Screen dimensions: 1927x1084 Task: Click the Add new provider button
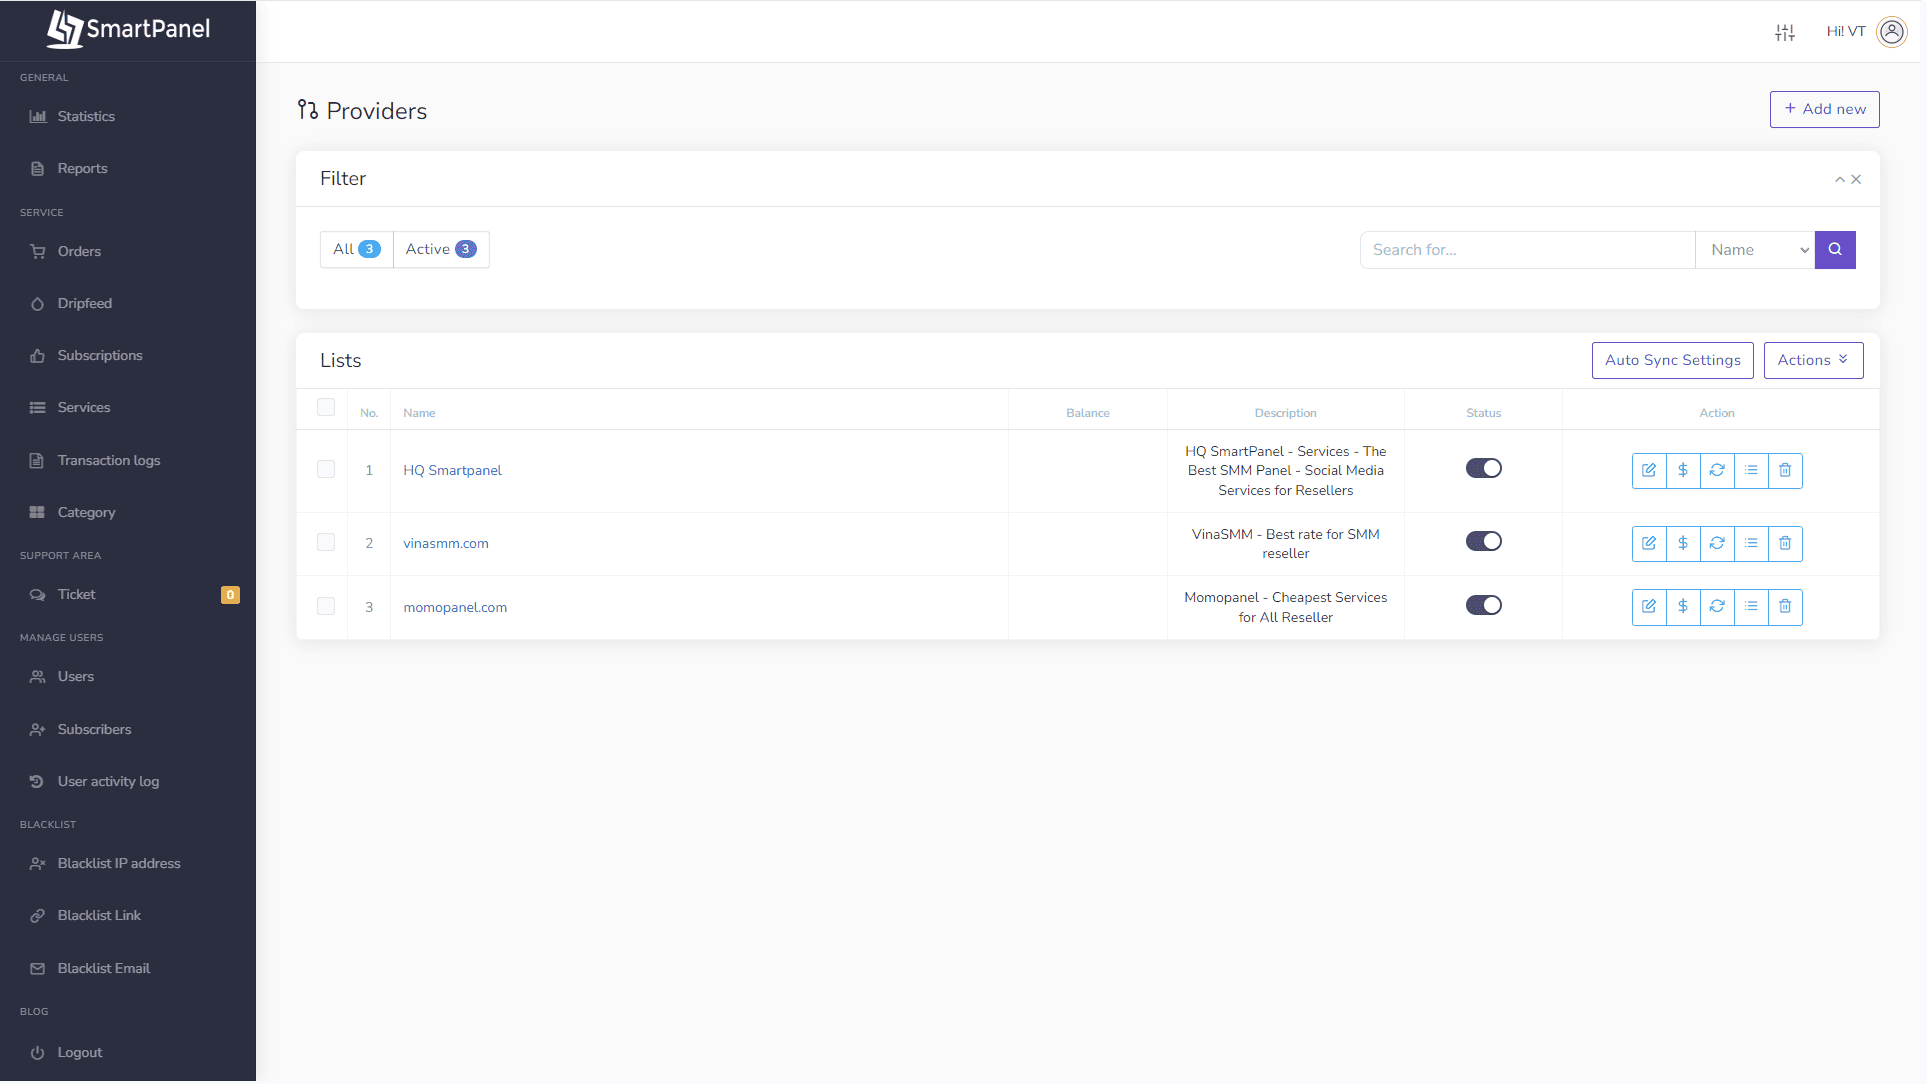click(1824, 109)
